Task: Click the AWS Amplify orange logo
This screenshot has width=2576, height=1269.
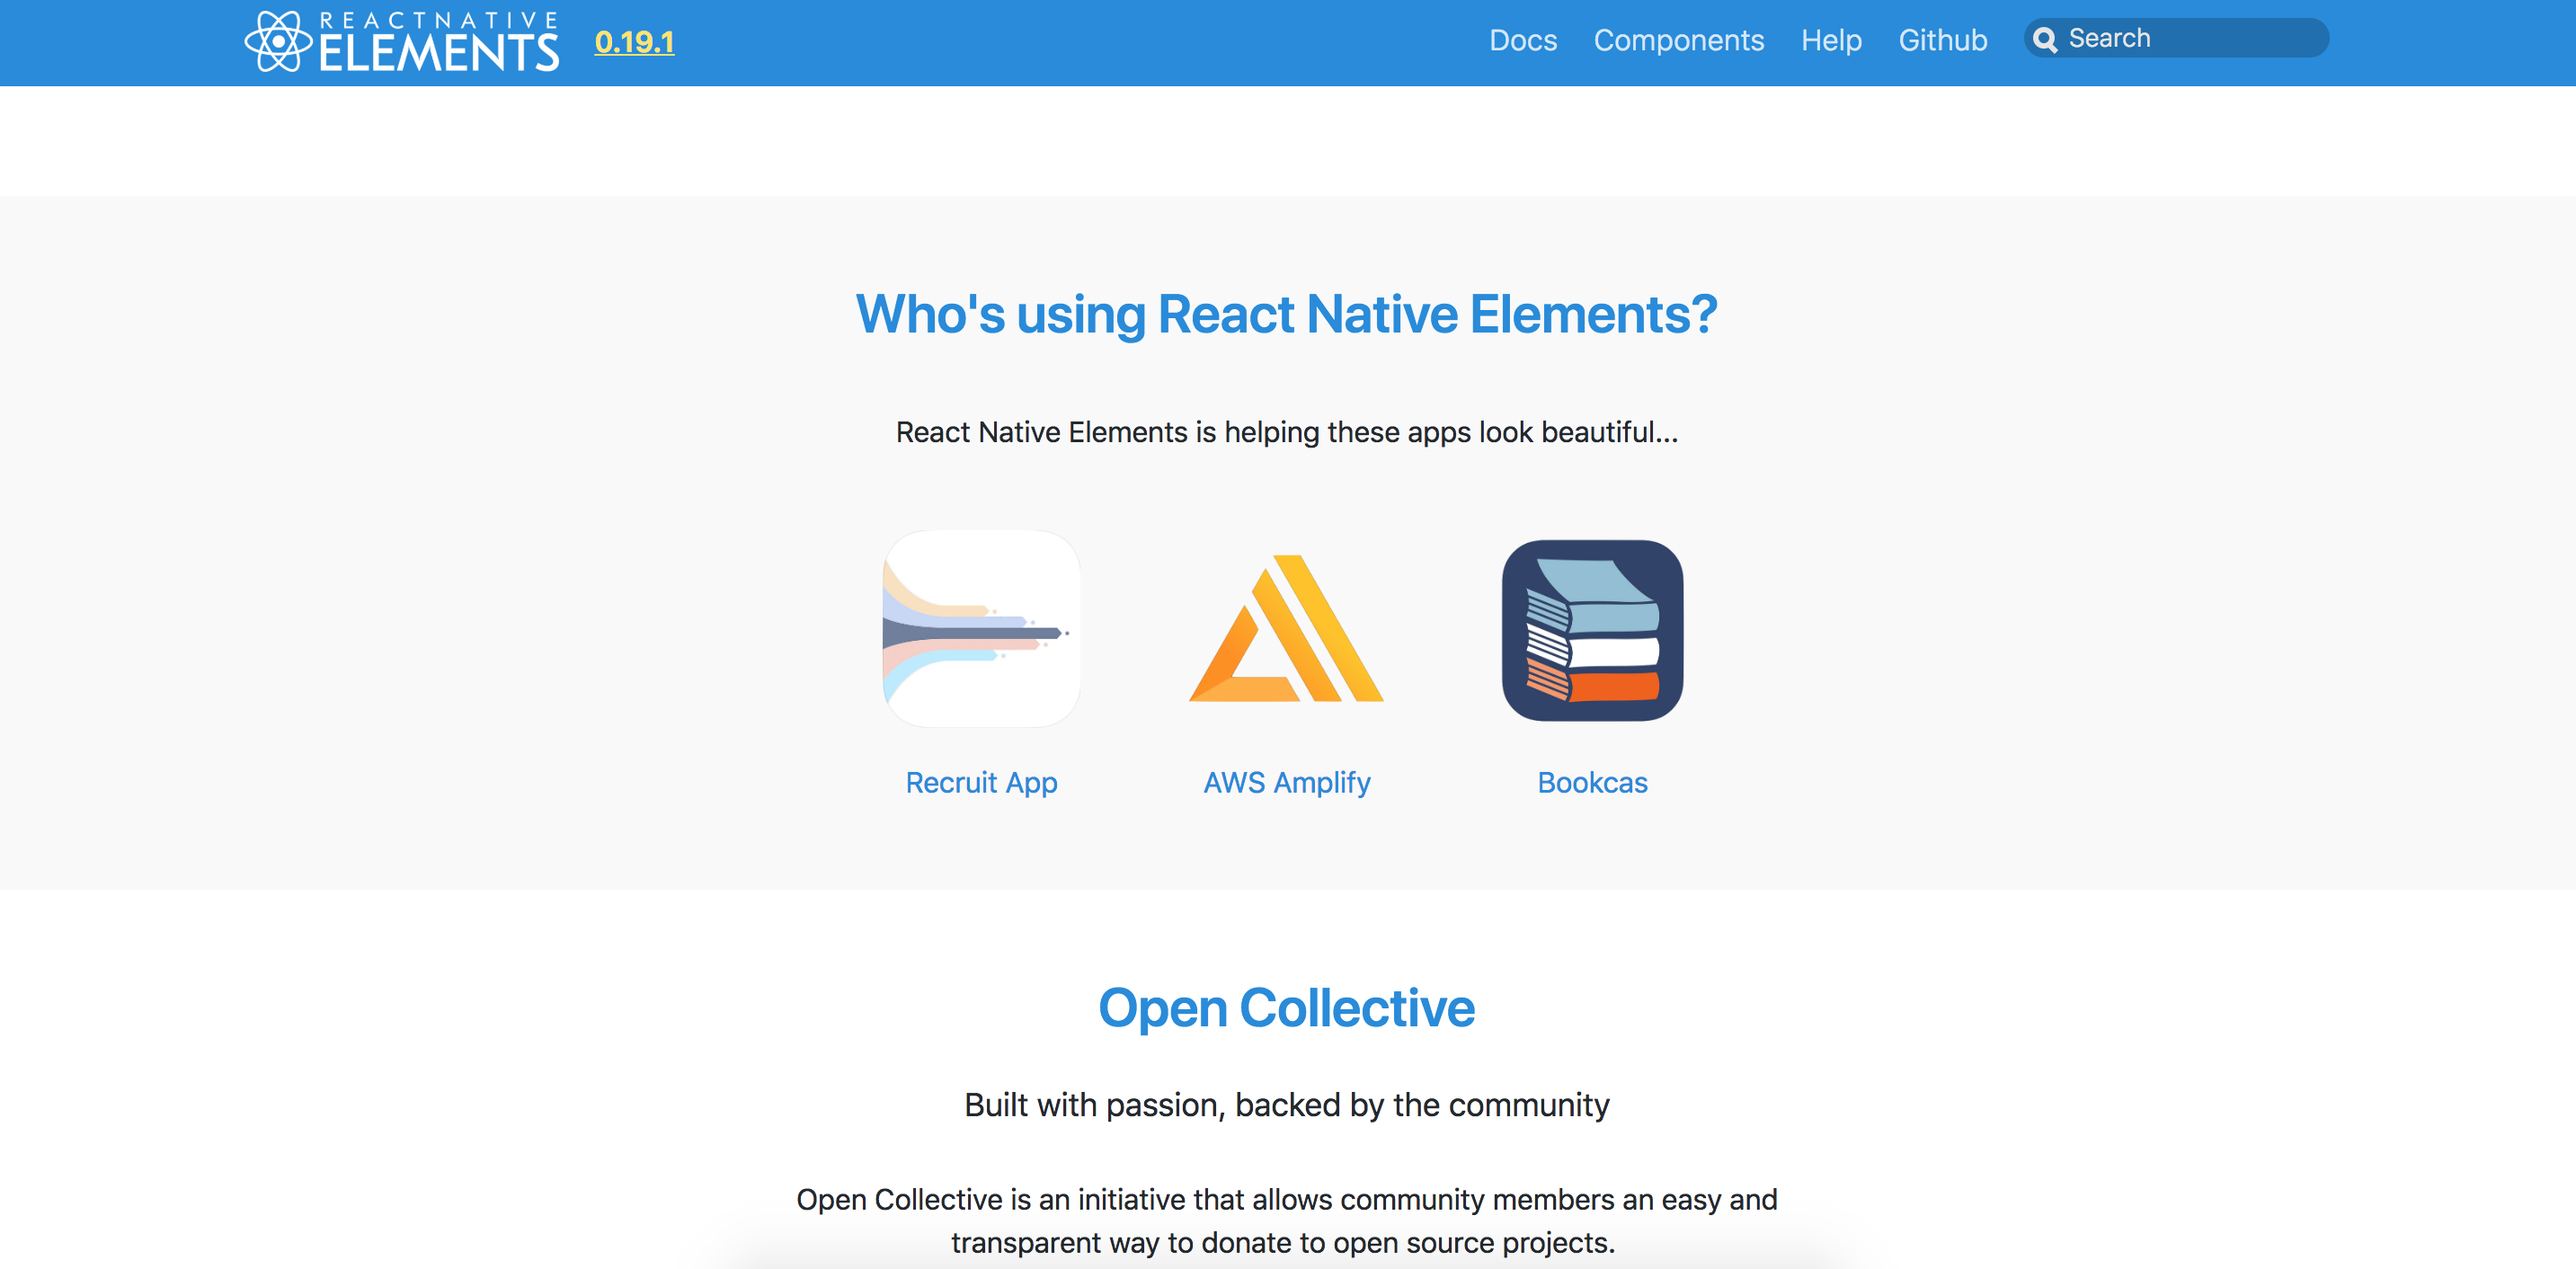Action: pos(1286,629)
